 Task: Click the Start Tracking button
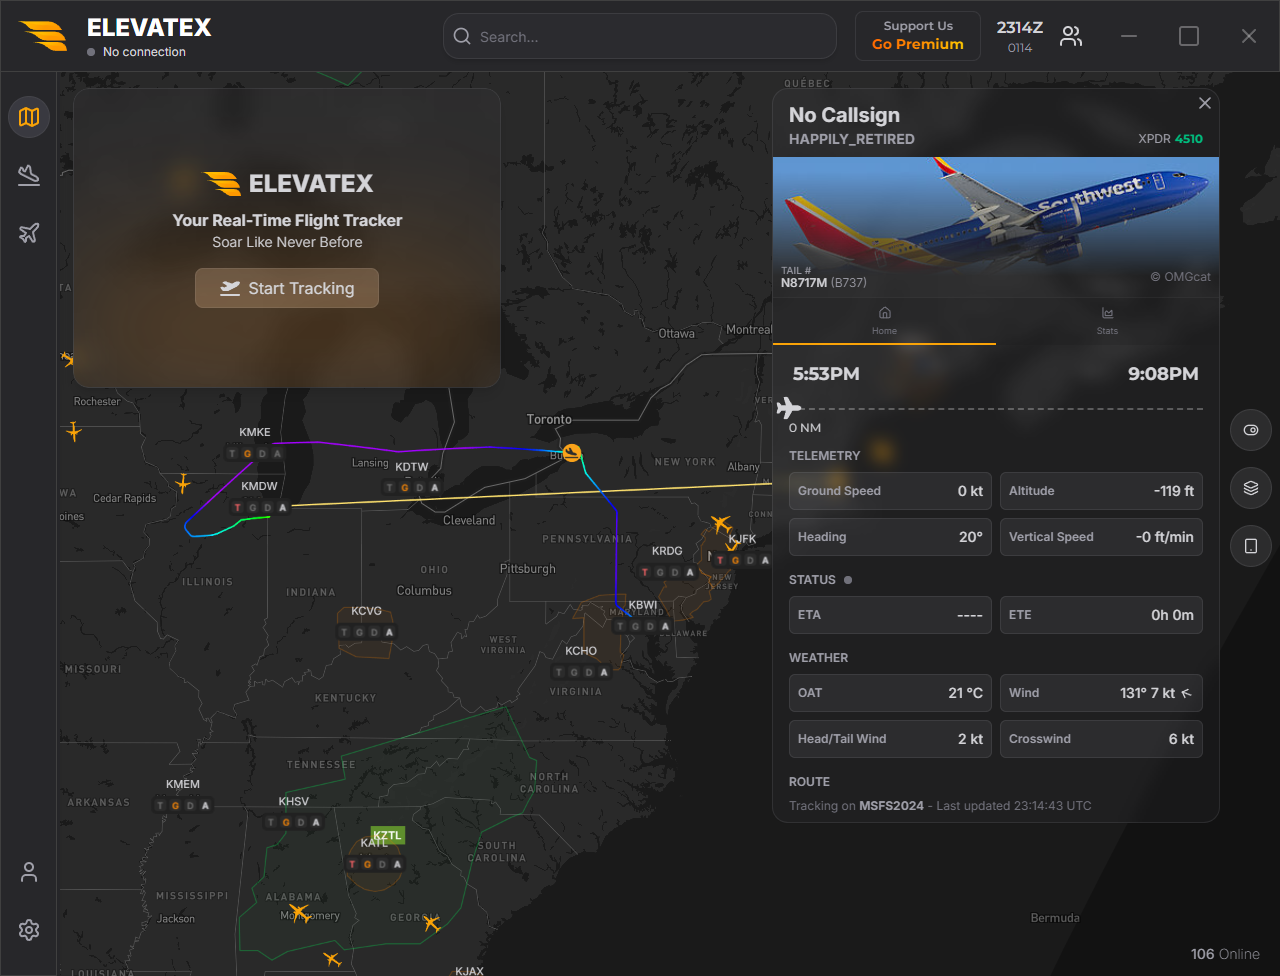pos(287,288)
